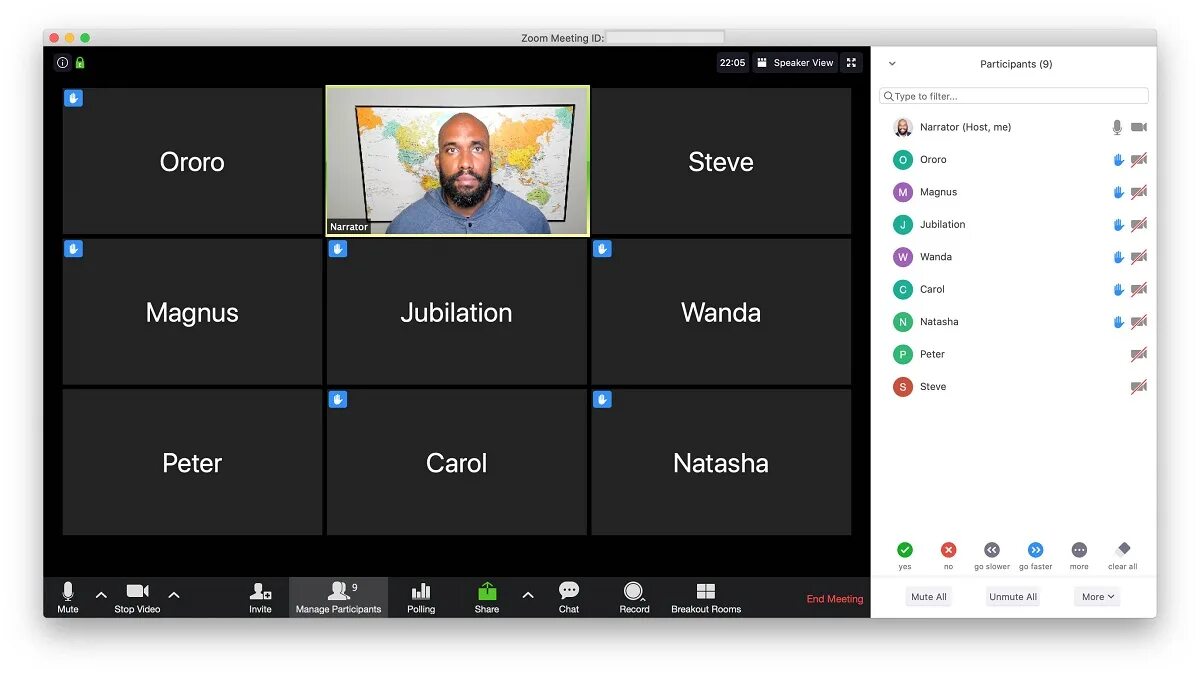This screenshot has height=675, width=1200.
Task: Click Ororo's muted video icon
Action: [1139, 160]
